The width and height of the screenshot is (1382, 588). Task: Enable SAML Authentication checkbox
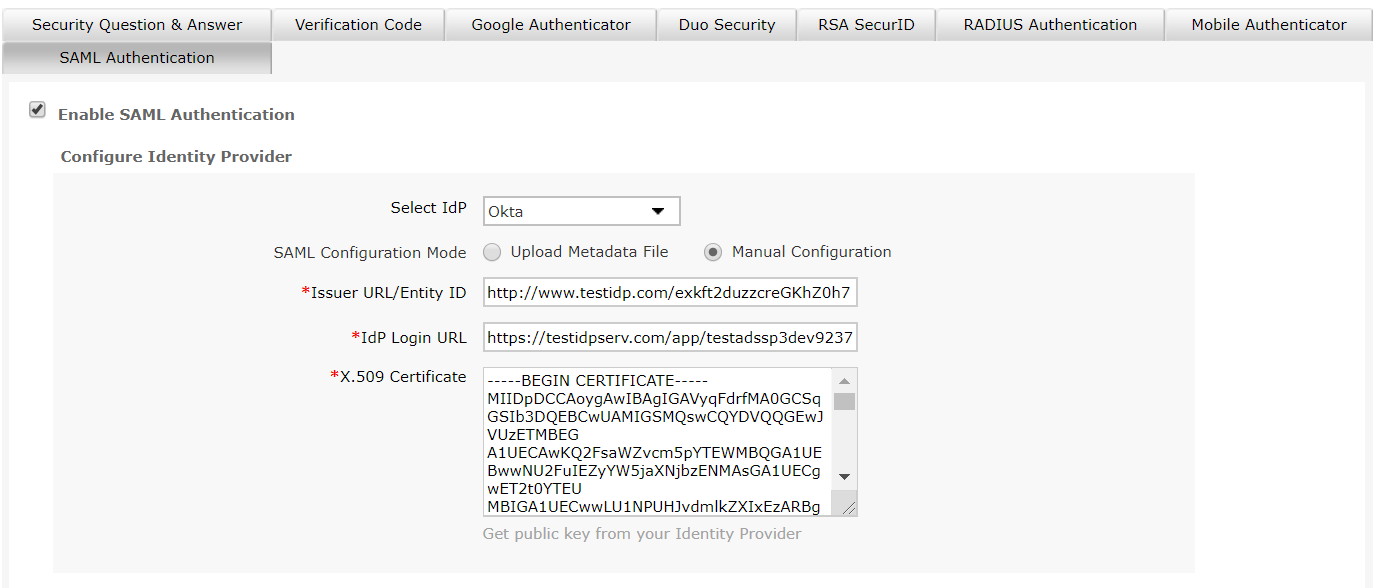tap(38, 110)
